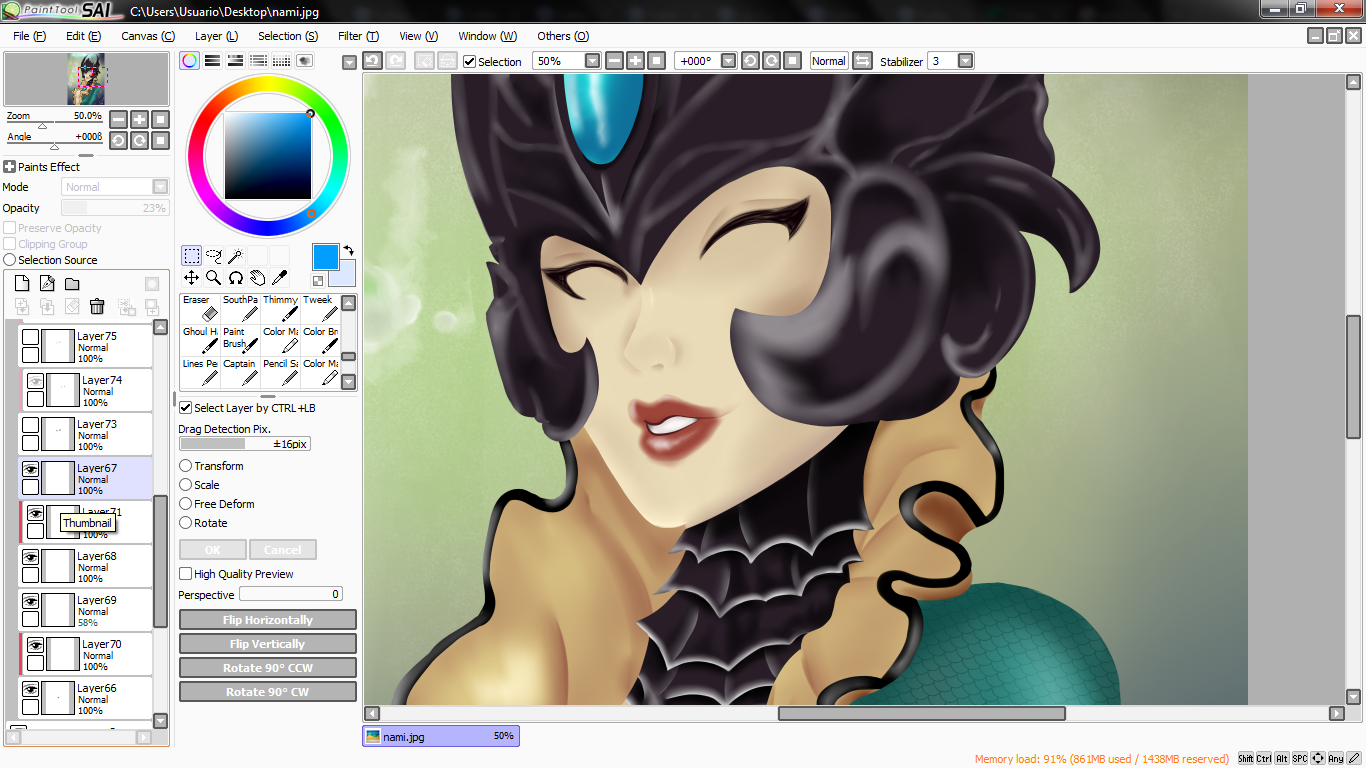
Task: Zoom out using navigator minus button
Action: click(118, 119)
